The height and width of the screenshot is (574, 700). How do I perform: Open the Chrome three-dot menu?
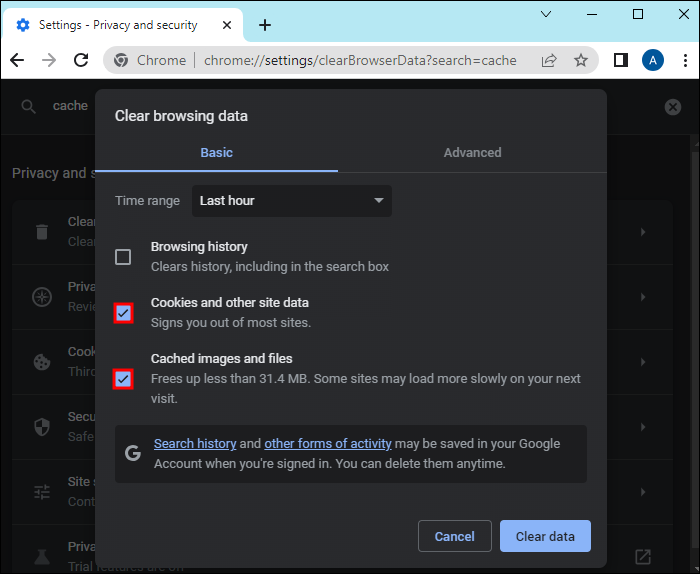[x=683, y=60]
